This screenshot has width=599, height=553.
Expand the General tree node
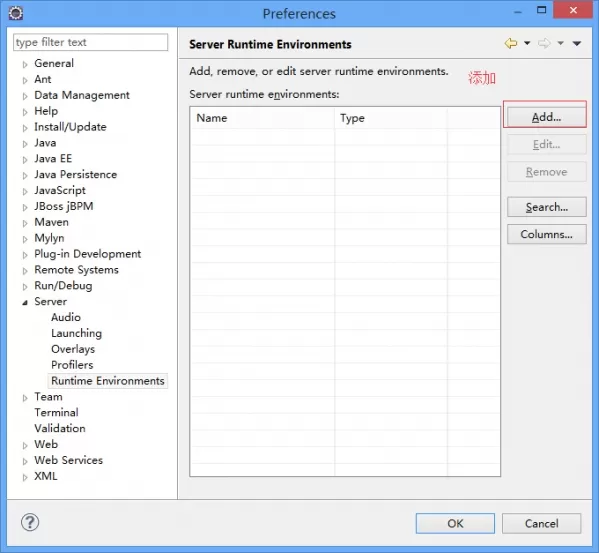tap(25, 64)
